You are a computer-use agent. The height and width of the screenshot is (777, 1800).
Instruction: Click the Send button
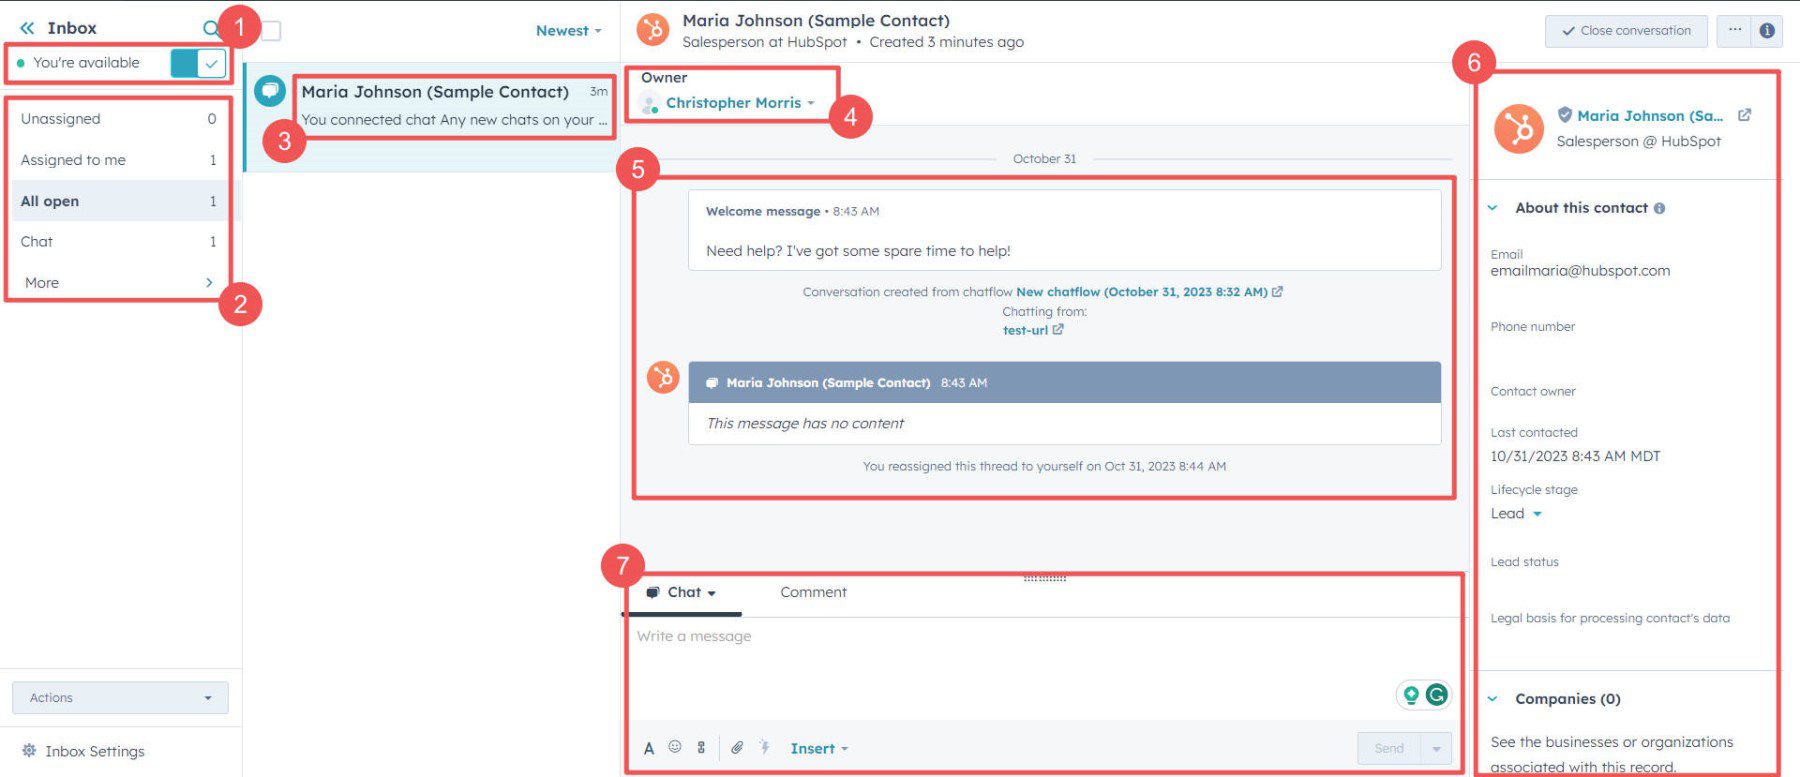pyautogui.click(x=1389, y=748)
